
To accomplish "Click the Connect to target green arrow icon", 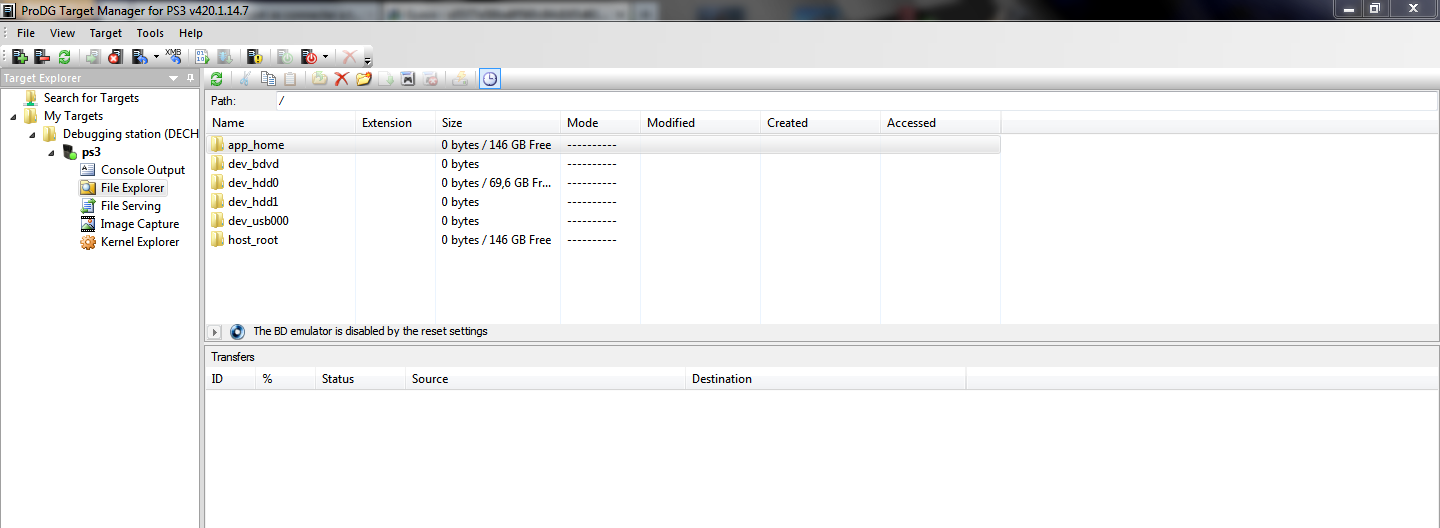I will (x=93, y=57).
